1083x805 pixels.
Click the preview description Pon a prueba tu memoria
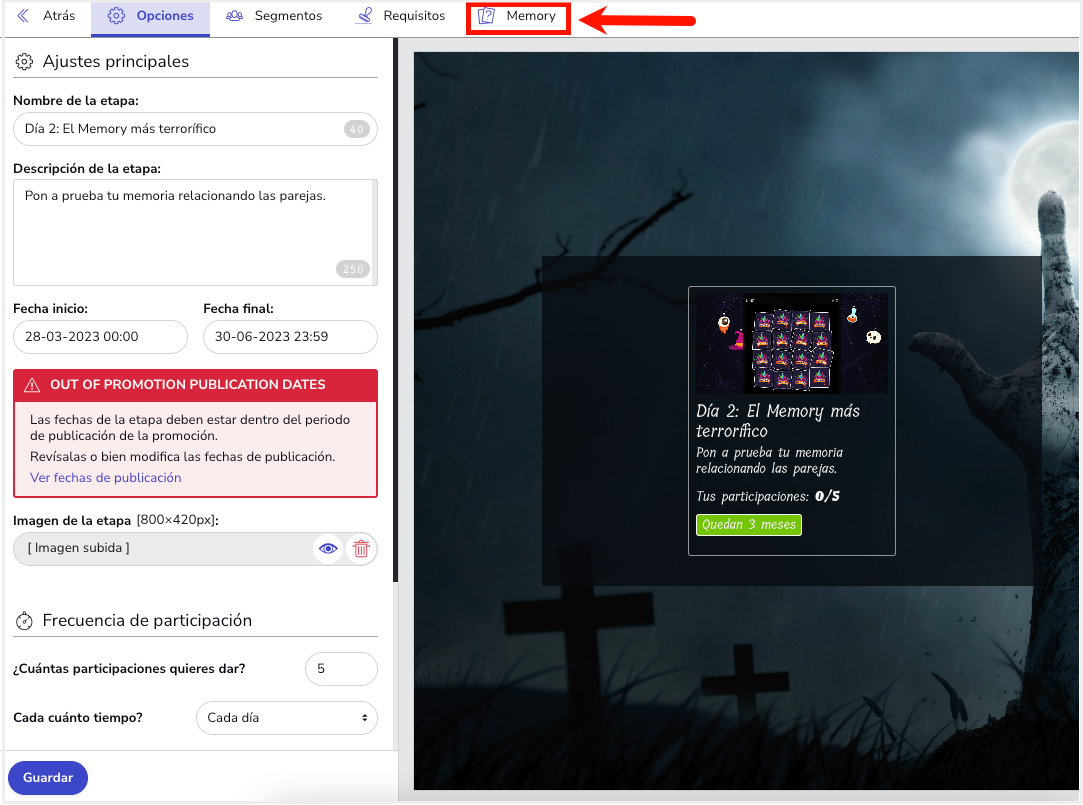[769, 460]
